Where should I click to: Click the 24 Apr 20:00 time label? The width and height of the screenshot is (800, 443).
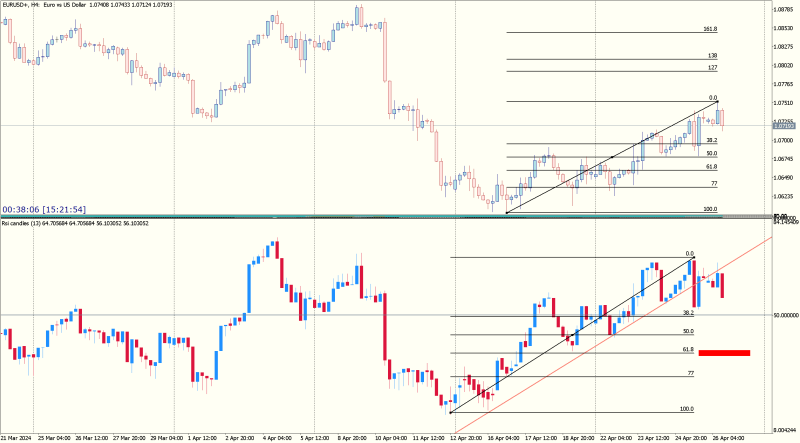(691, 438)
